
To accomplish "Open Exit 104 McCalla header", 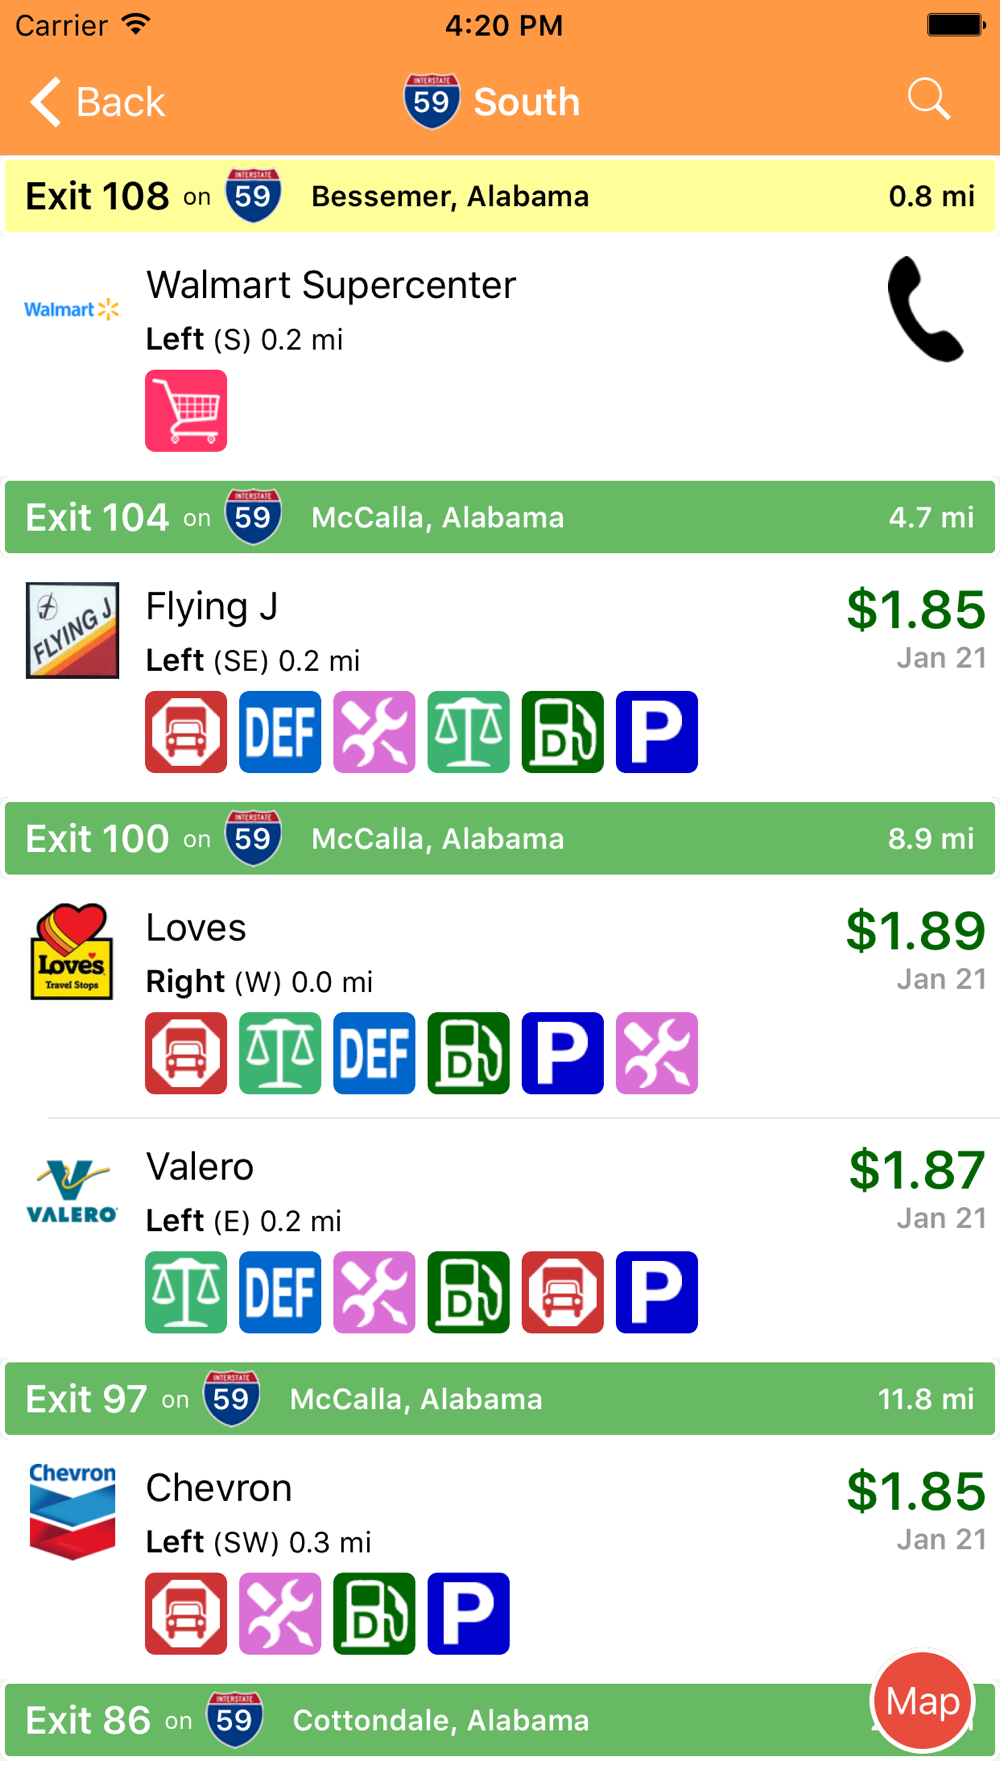I will click(x=500, y=517).
